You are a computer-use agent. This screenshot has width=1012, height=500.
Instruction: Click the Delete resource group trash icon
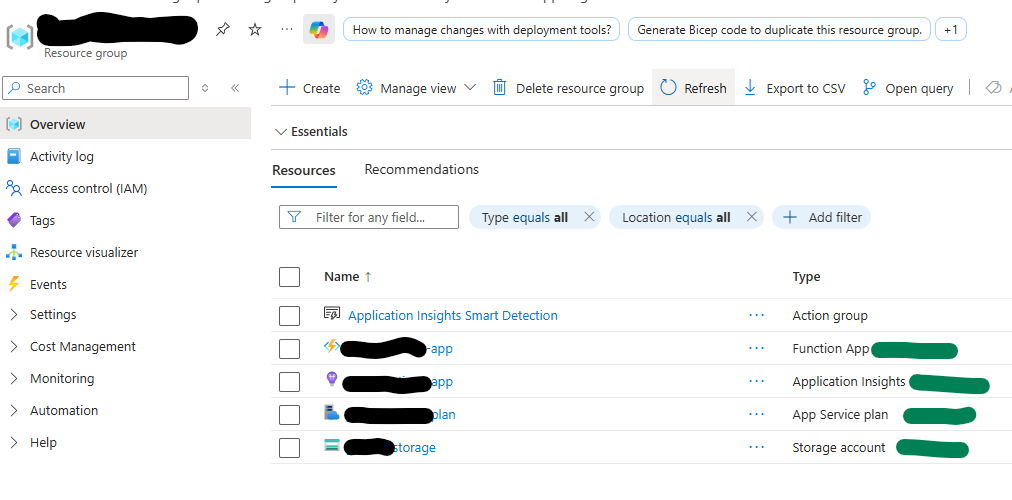(x=500, y=88)
